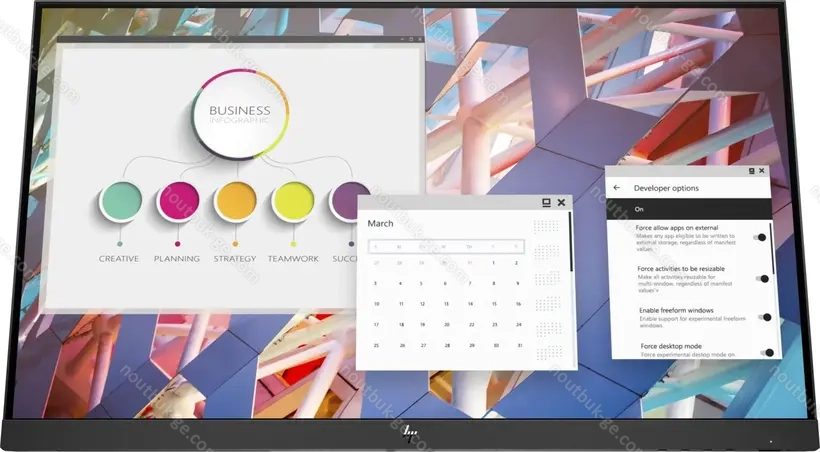820x452 pixels.
Task: Click the Developer options On bar
Action: coord(688,209)
